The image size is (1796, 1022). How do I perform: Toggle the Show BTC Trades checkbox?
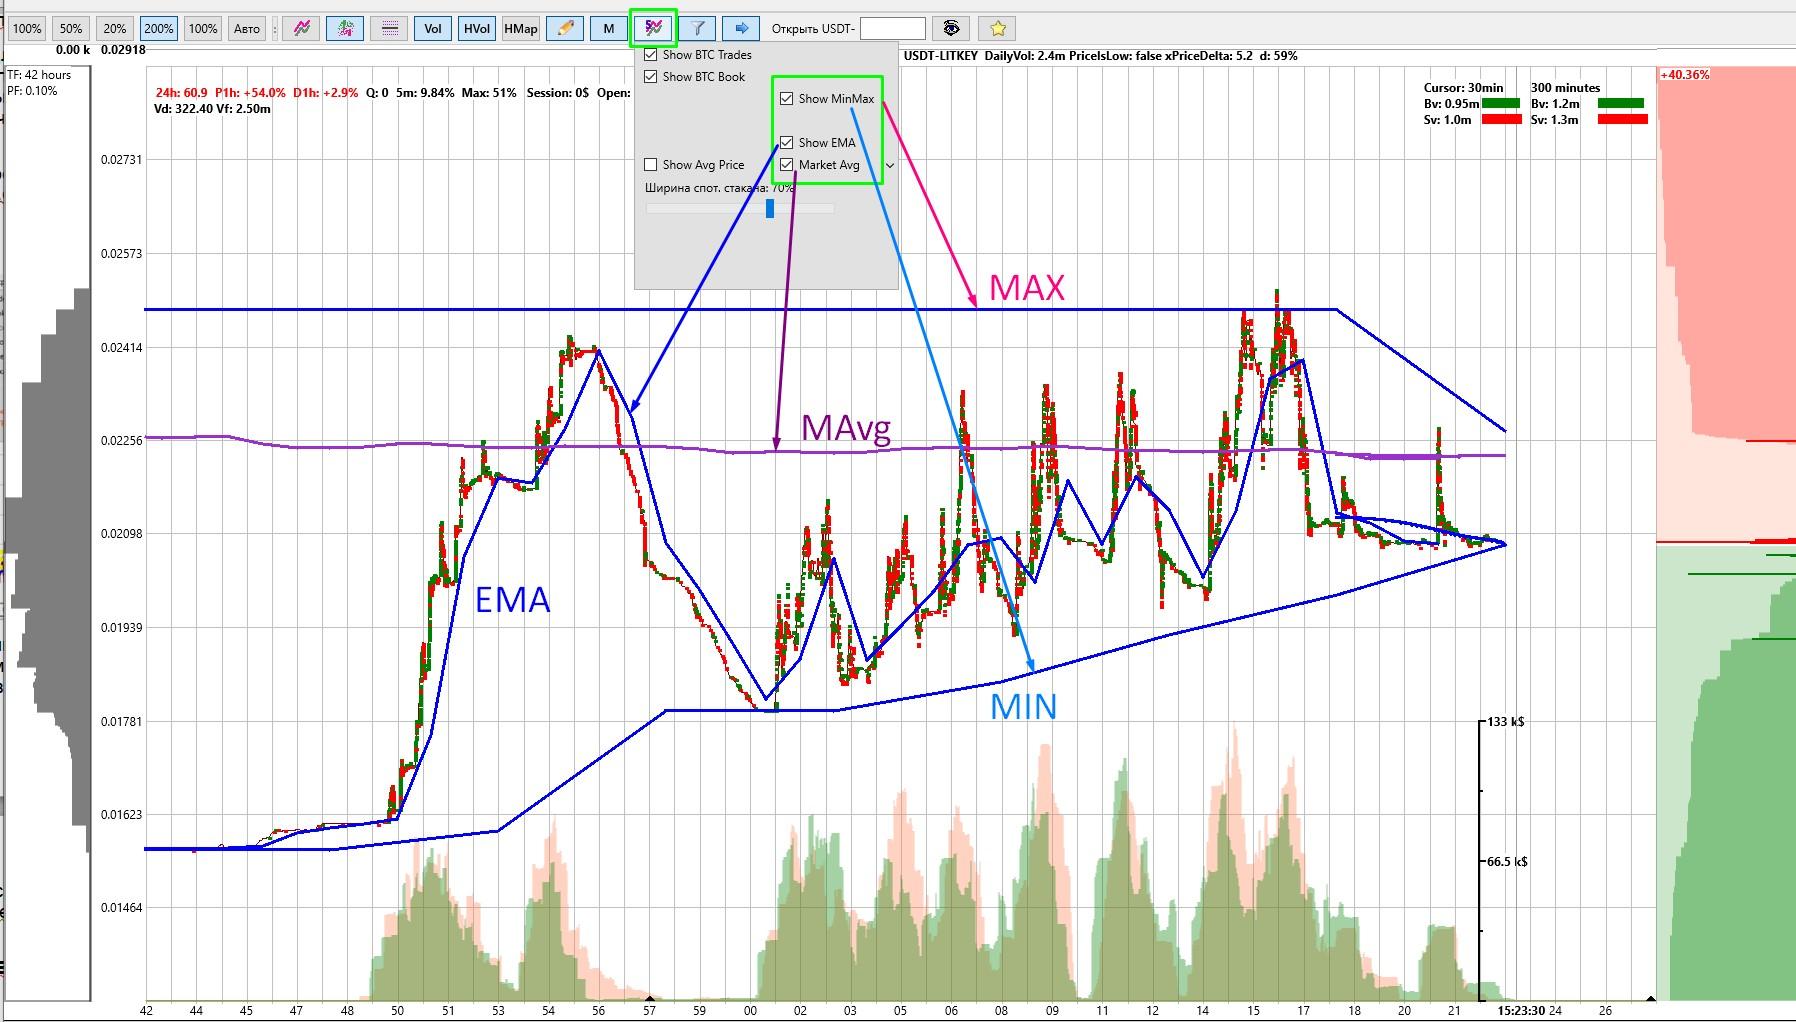pyautogui.click(x=651, y=55)
